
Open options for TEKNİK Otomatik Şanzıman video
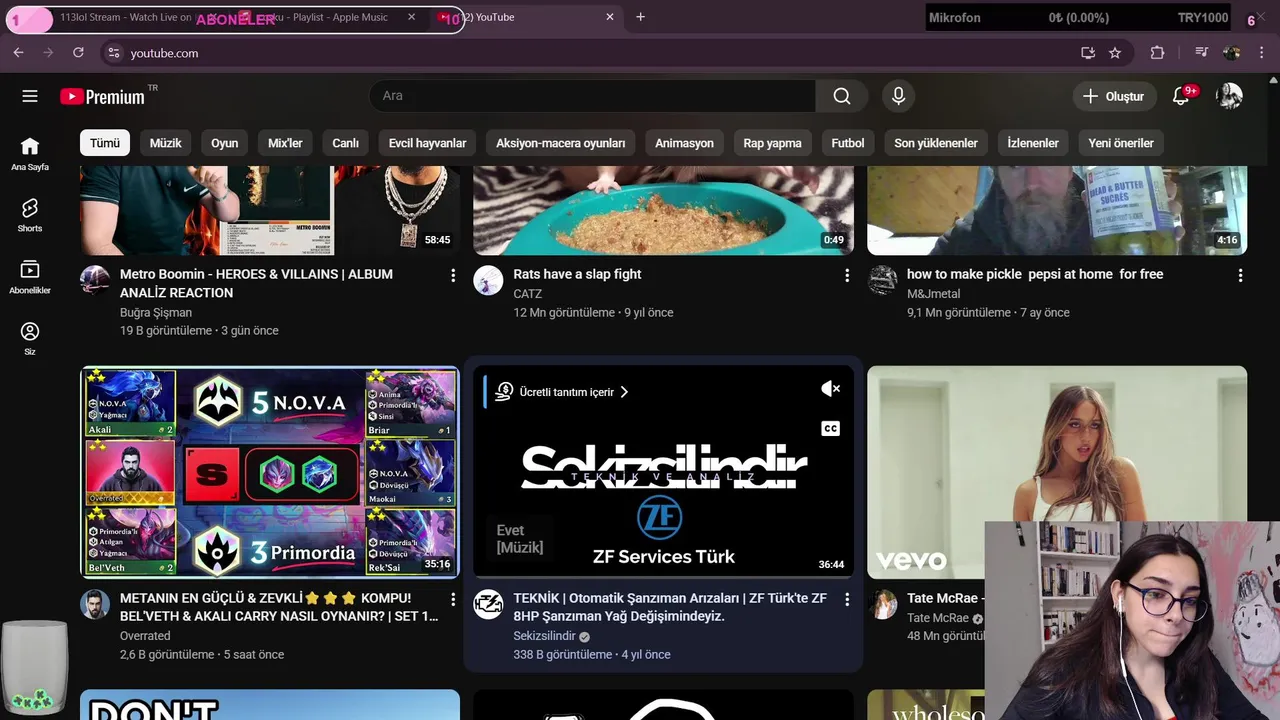847,599
